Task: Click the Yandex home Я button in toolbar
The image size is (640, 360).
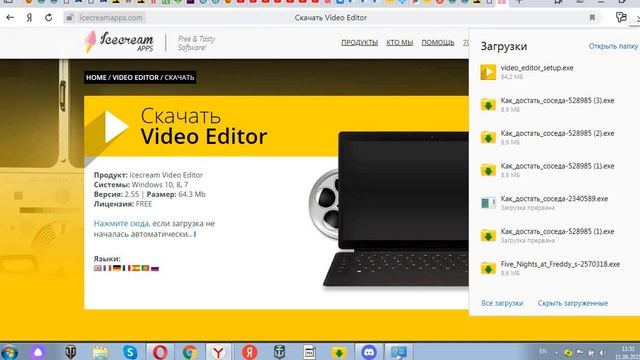Action: (29, 18)
